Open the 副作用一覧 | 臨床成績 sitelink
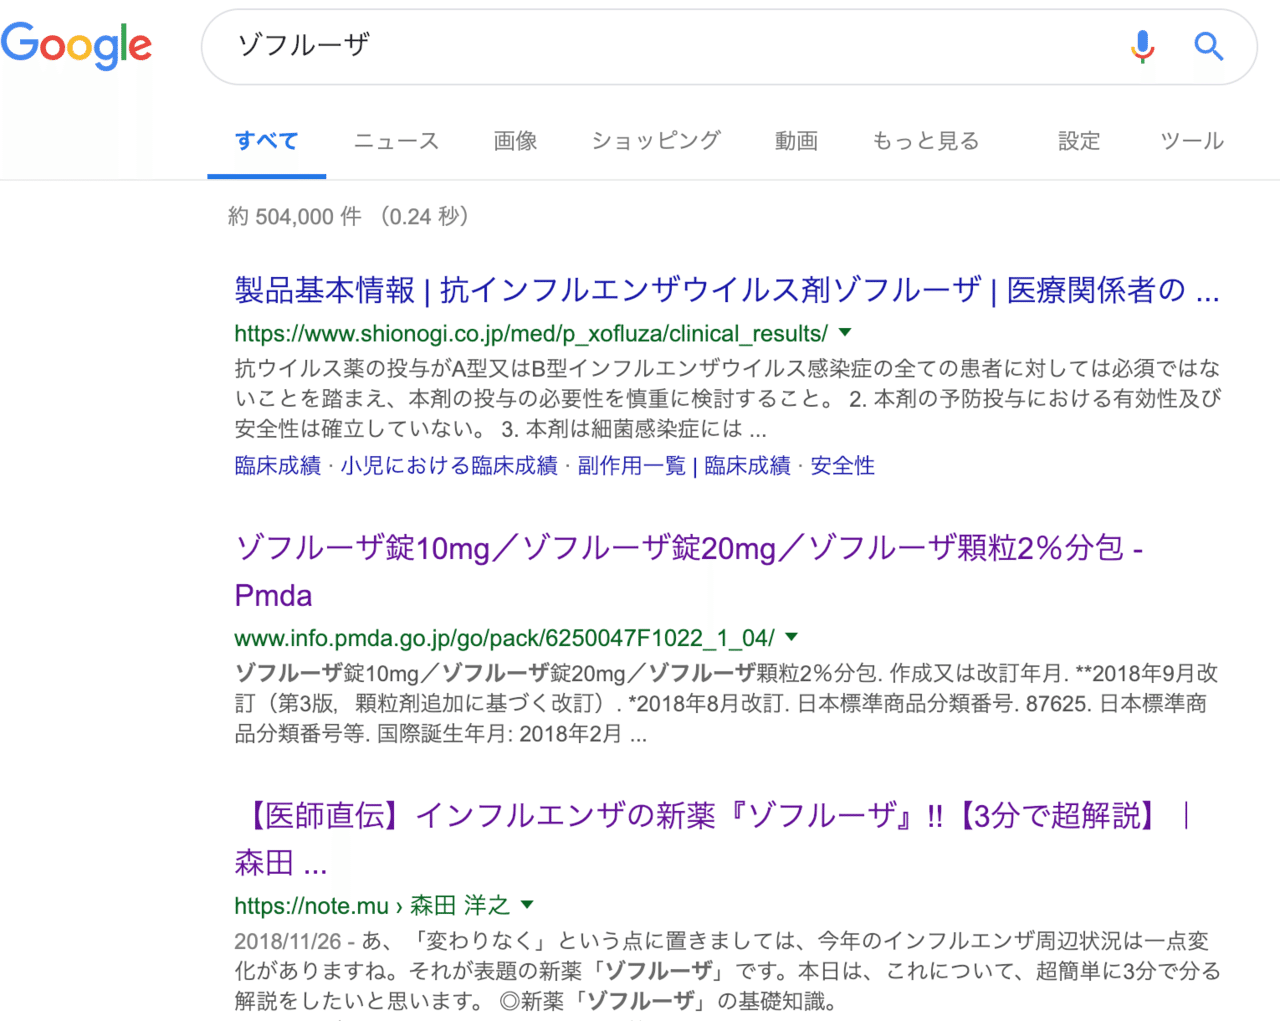 (684, 466)
